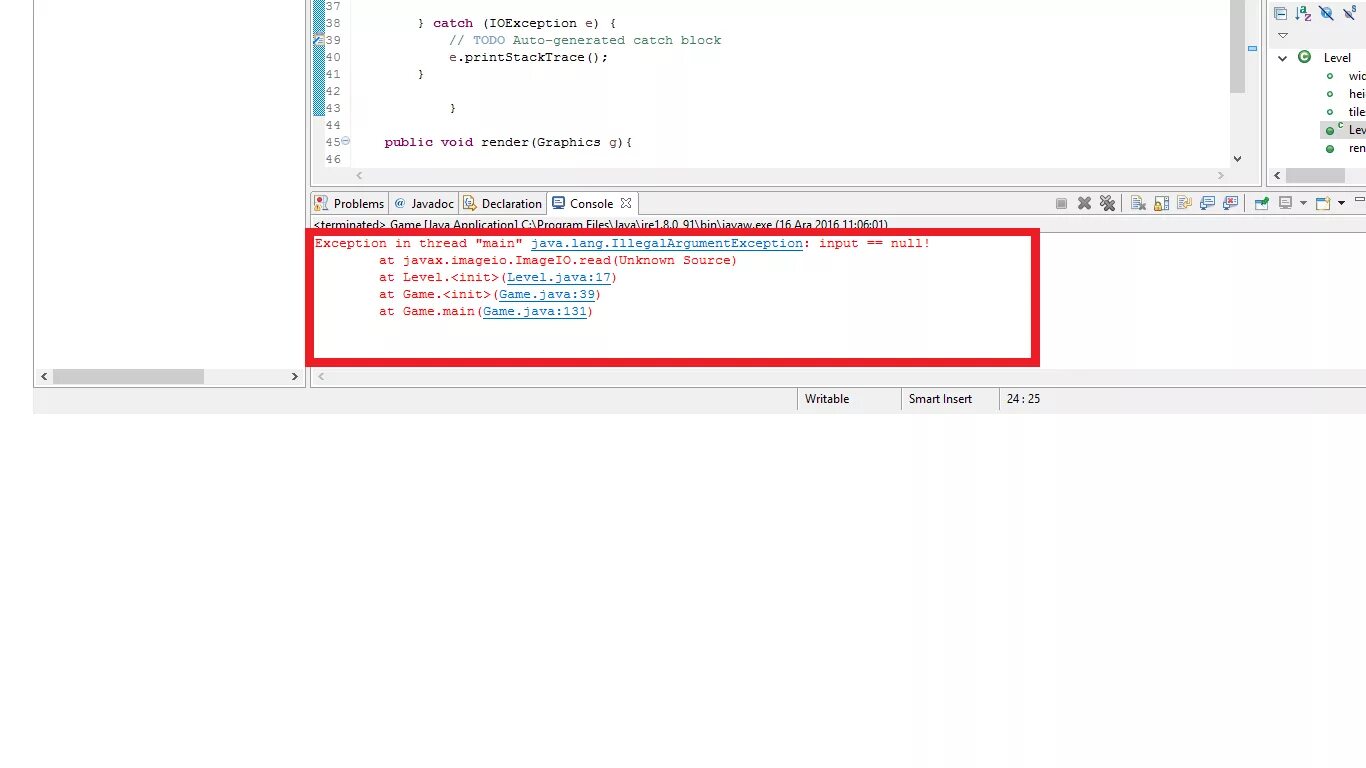This screenshot has height=768, width=1366.
Task: Click the e.printStackTrace() line in editor
Action: tap(528, 57)
